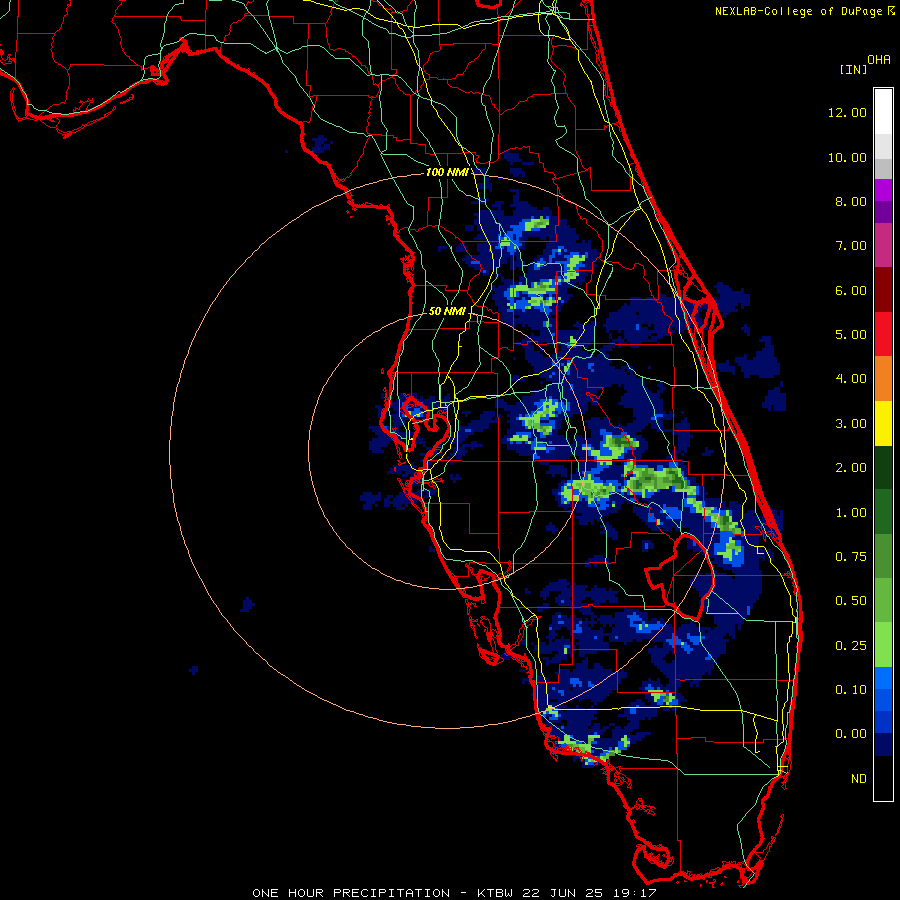Click the 0.25 legend value
This screenshot has width=900, height=900.
click(851, 646)
